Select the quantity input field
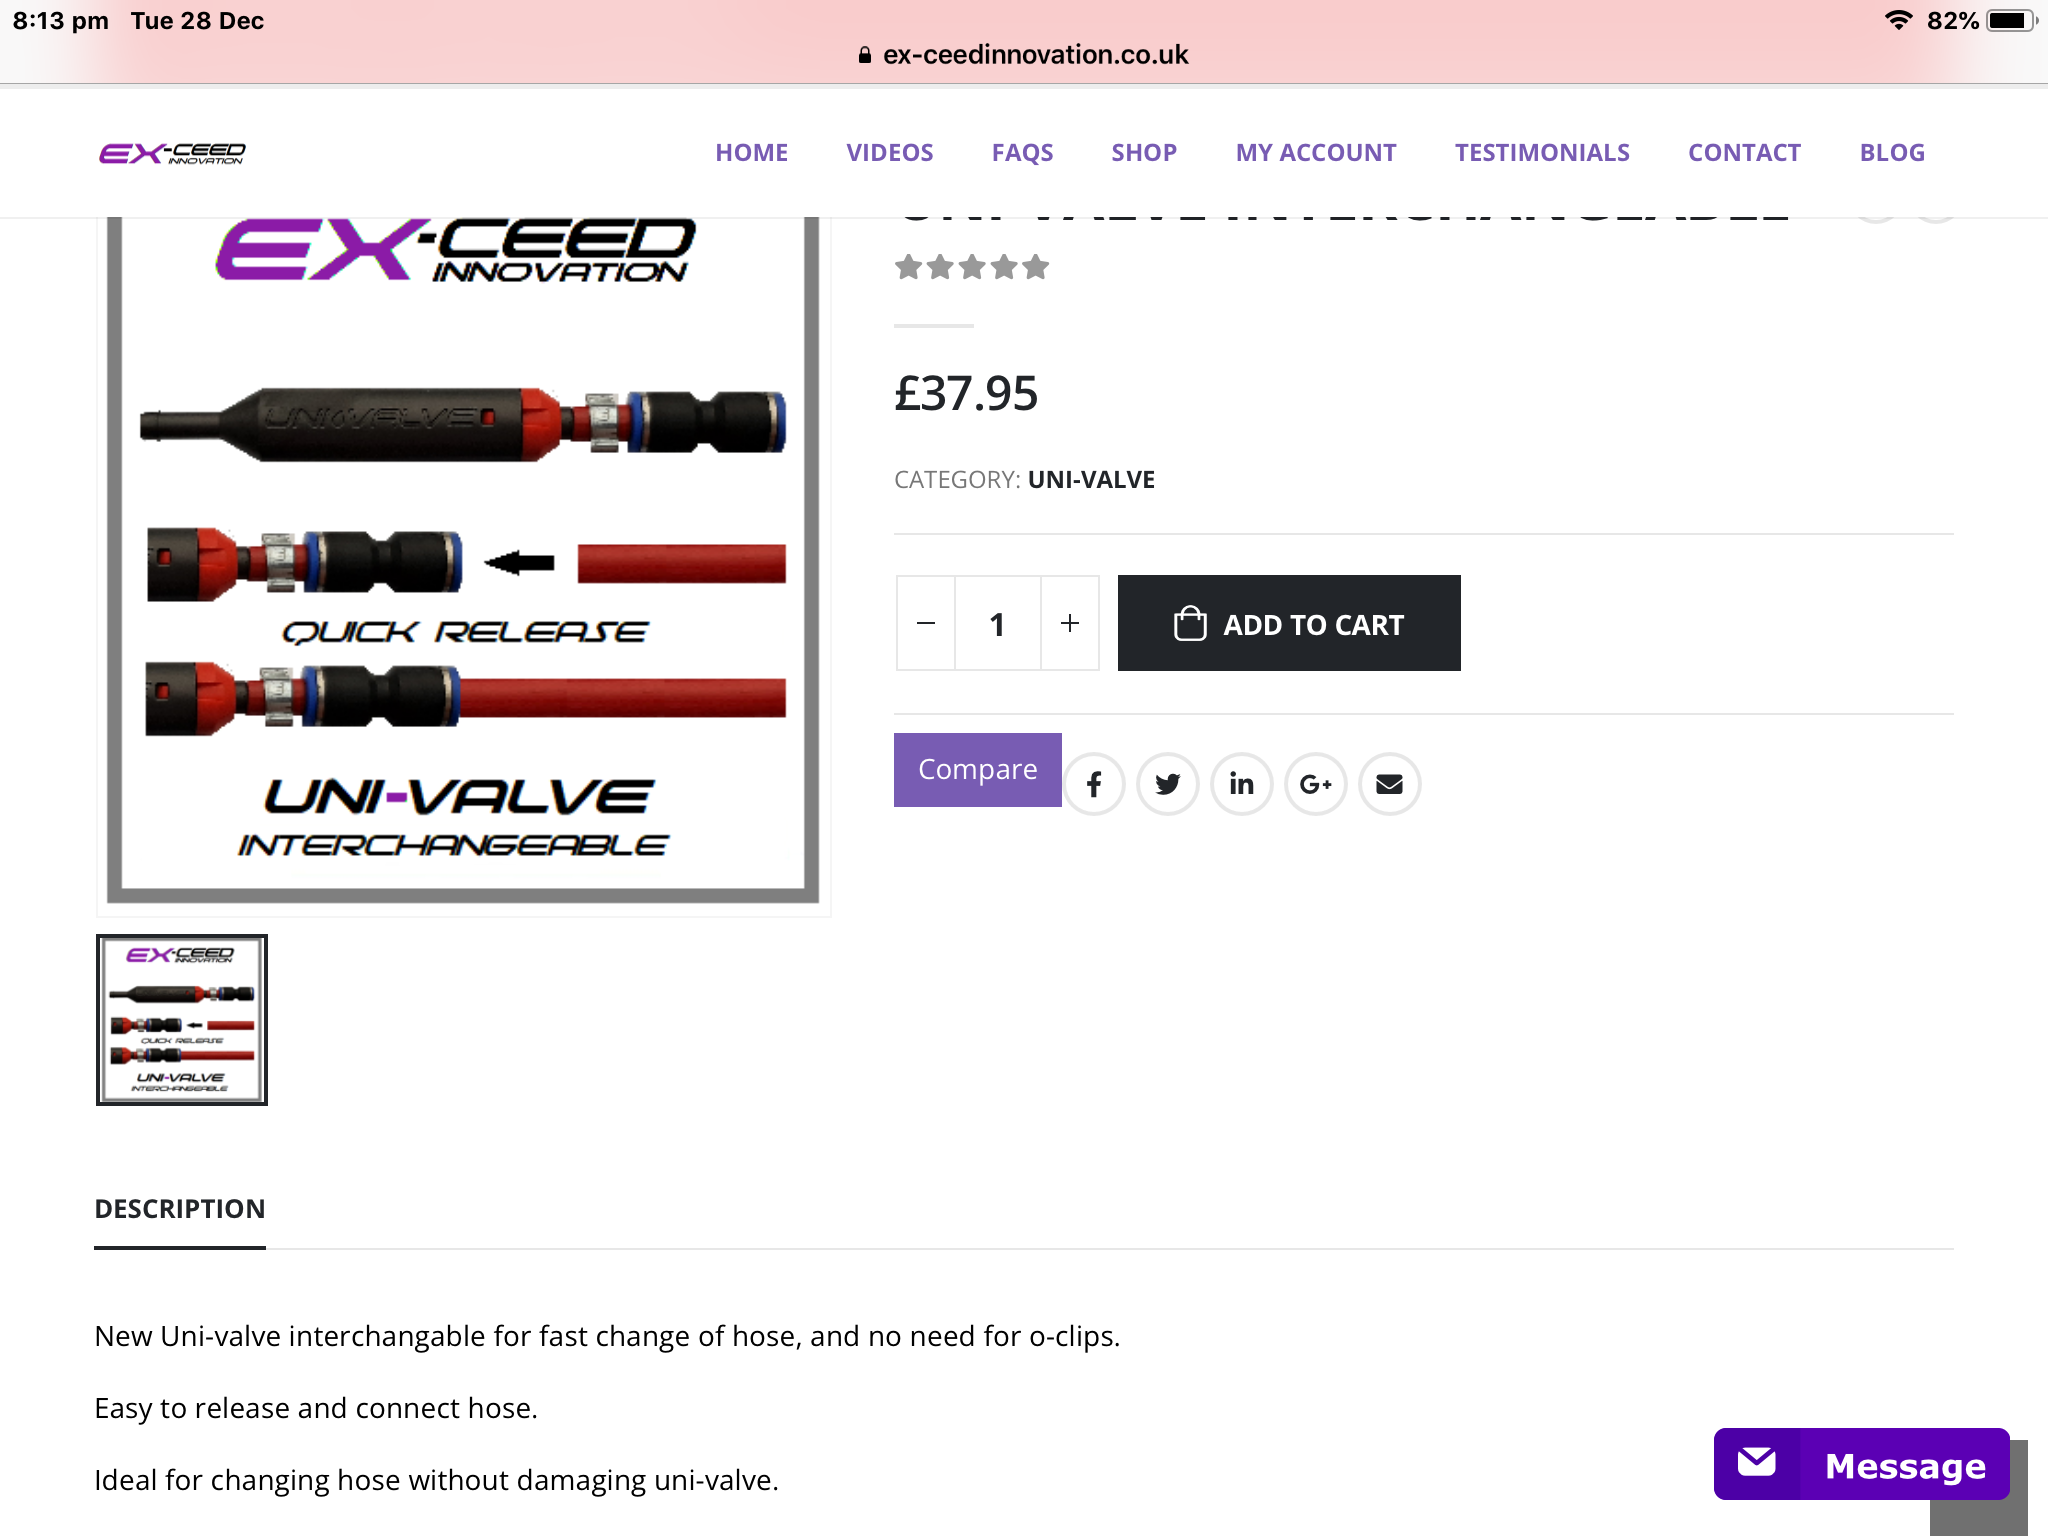The width and height of the screenshot is (2048, 1536). (998, 623)
